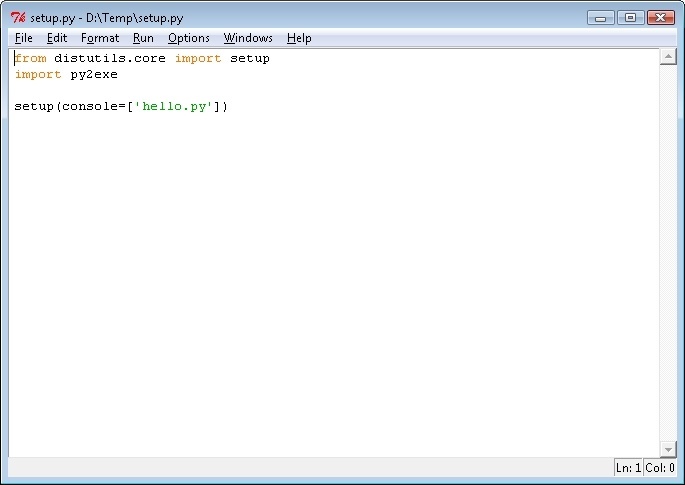Screen dimensions: 685x485
Task: Open the Help menu
Action: [x=299, y=38]
